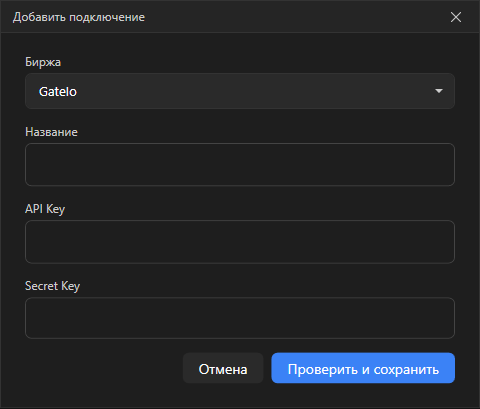Click the Название label text
480x409 pixels.
click(51, 132)
